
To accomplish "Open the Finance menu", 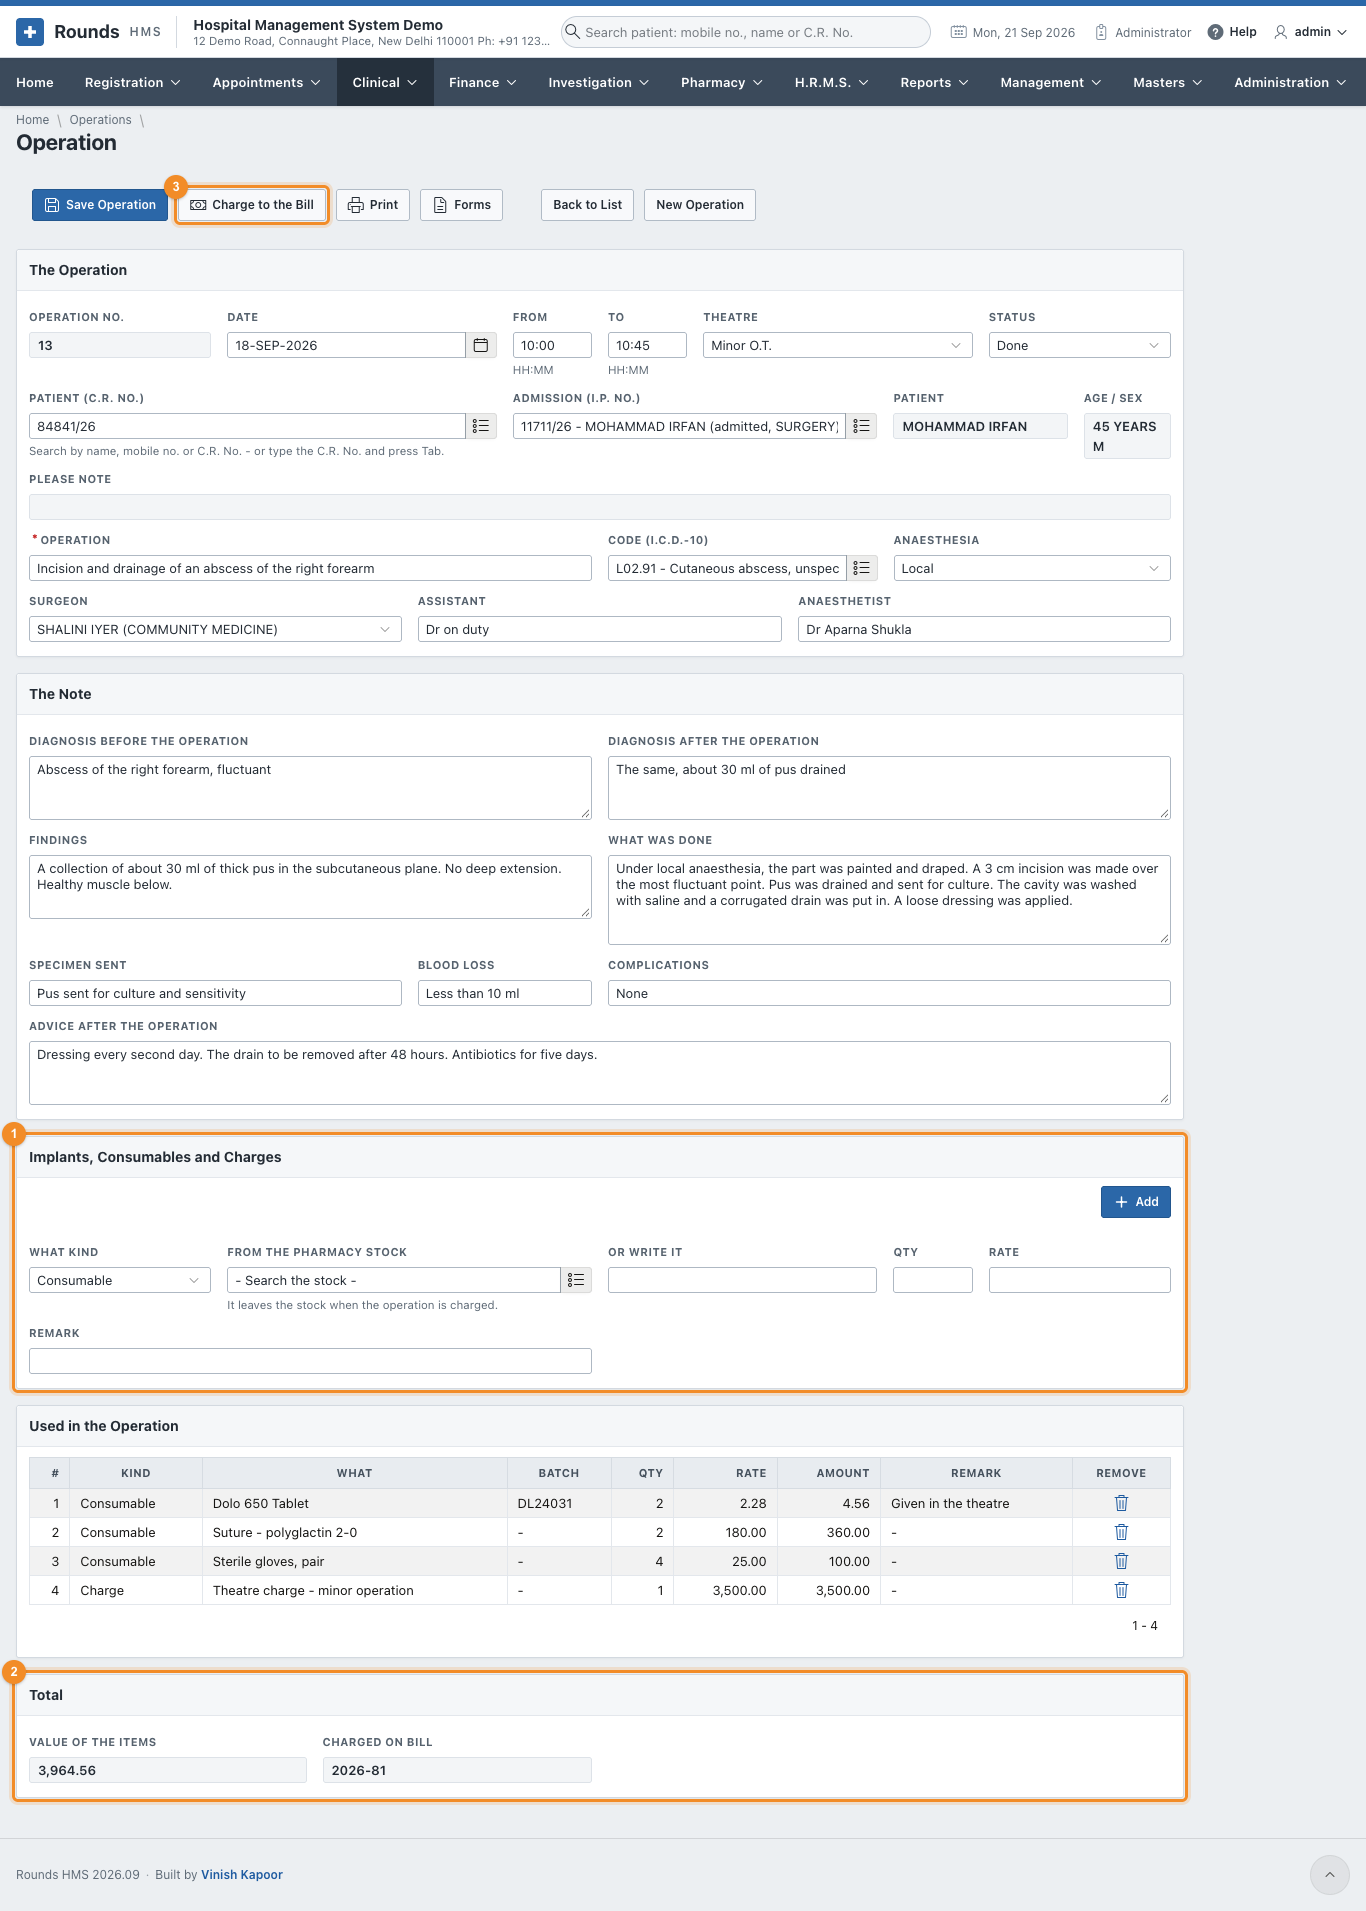I will 483,82.
